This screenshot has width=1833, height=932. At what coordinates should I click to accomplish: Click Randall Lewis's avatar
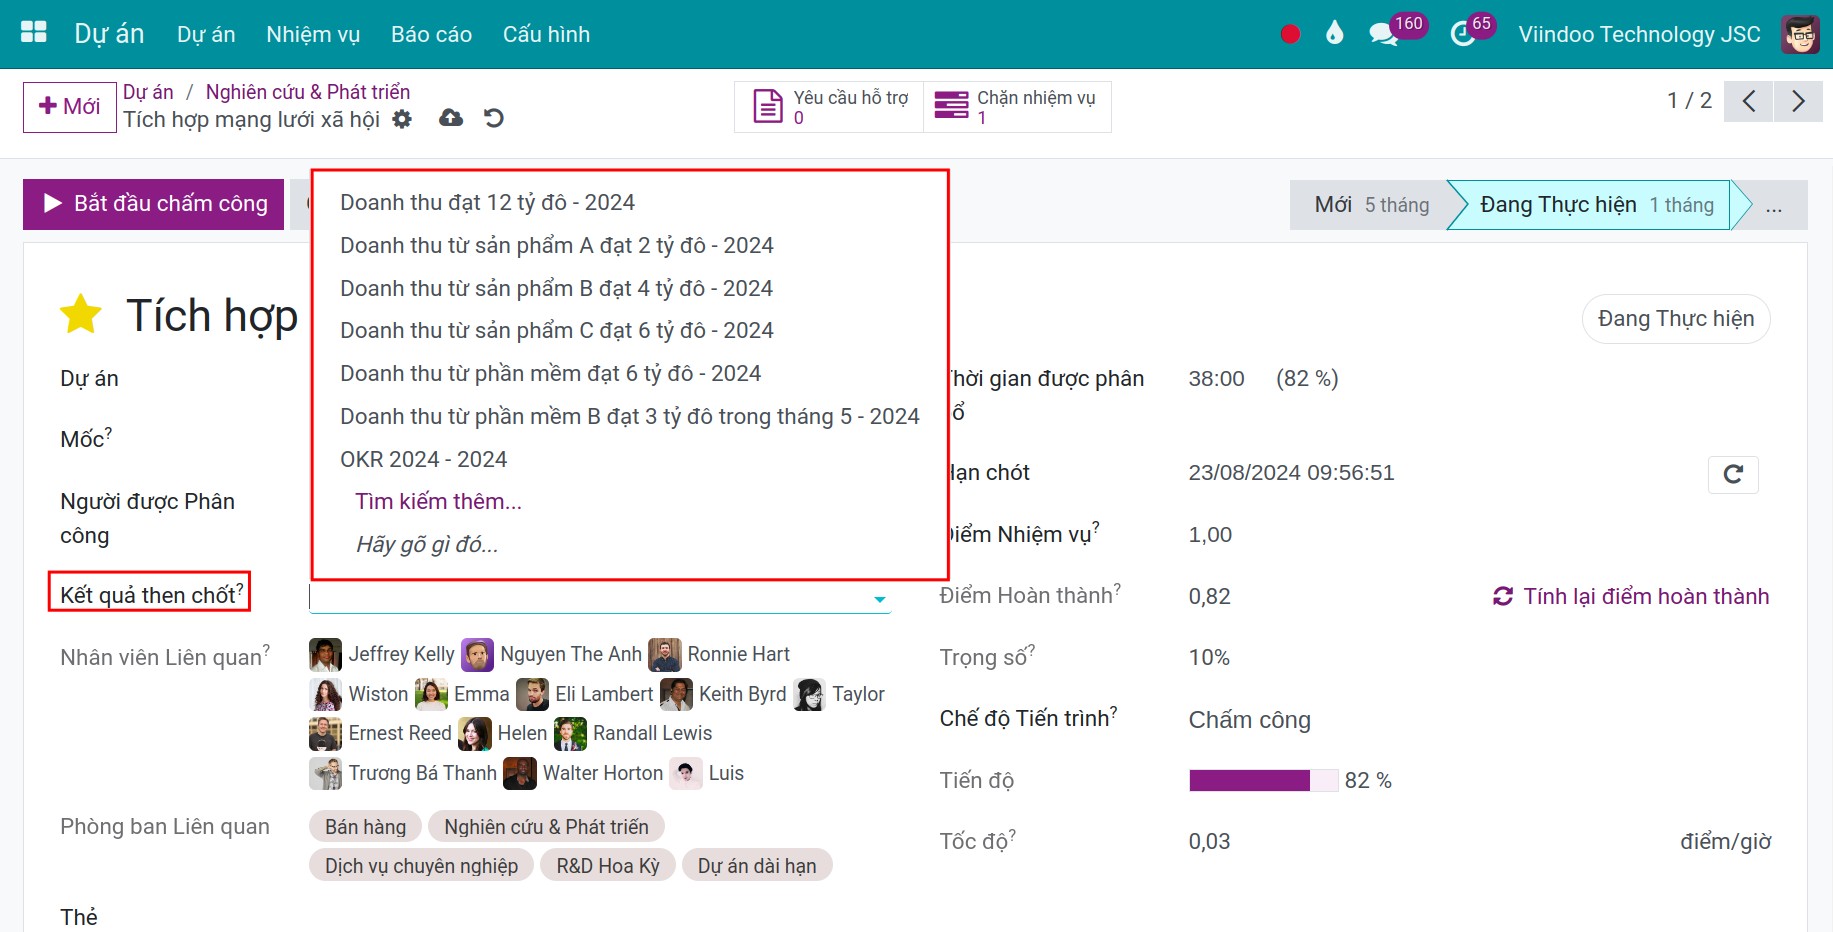(x=570, y=733)
